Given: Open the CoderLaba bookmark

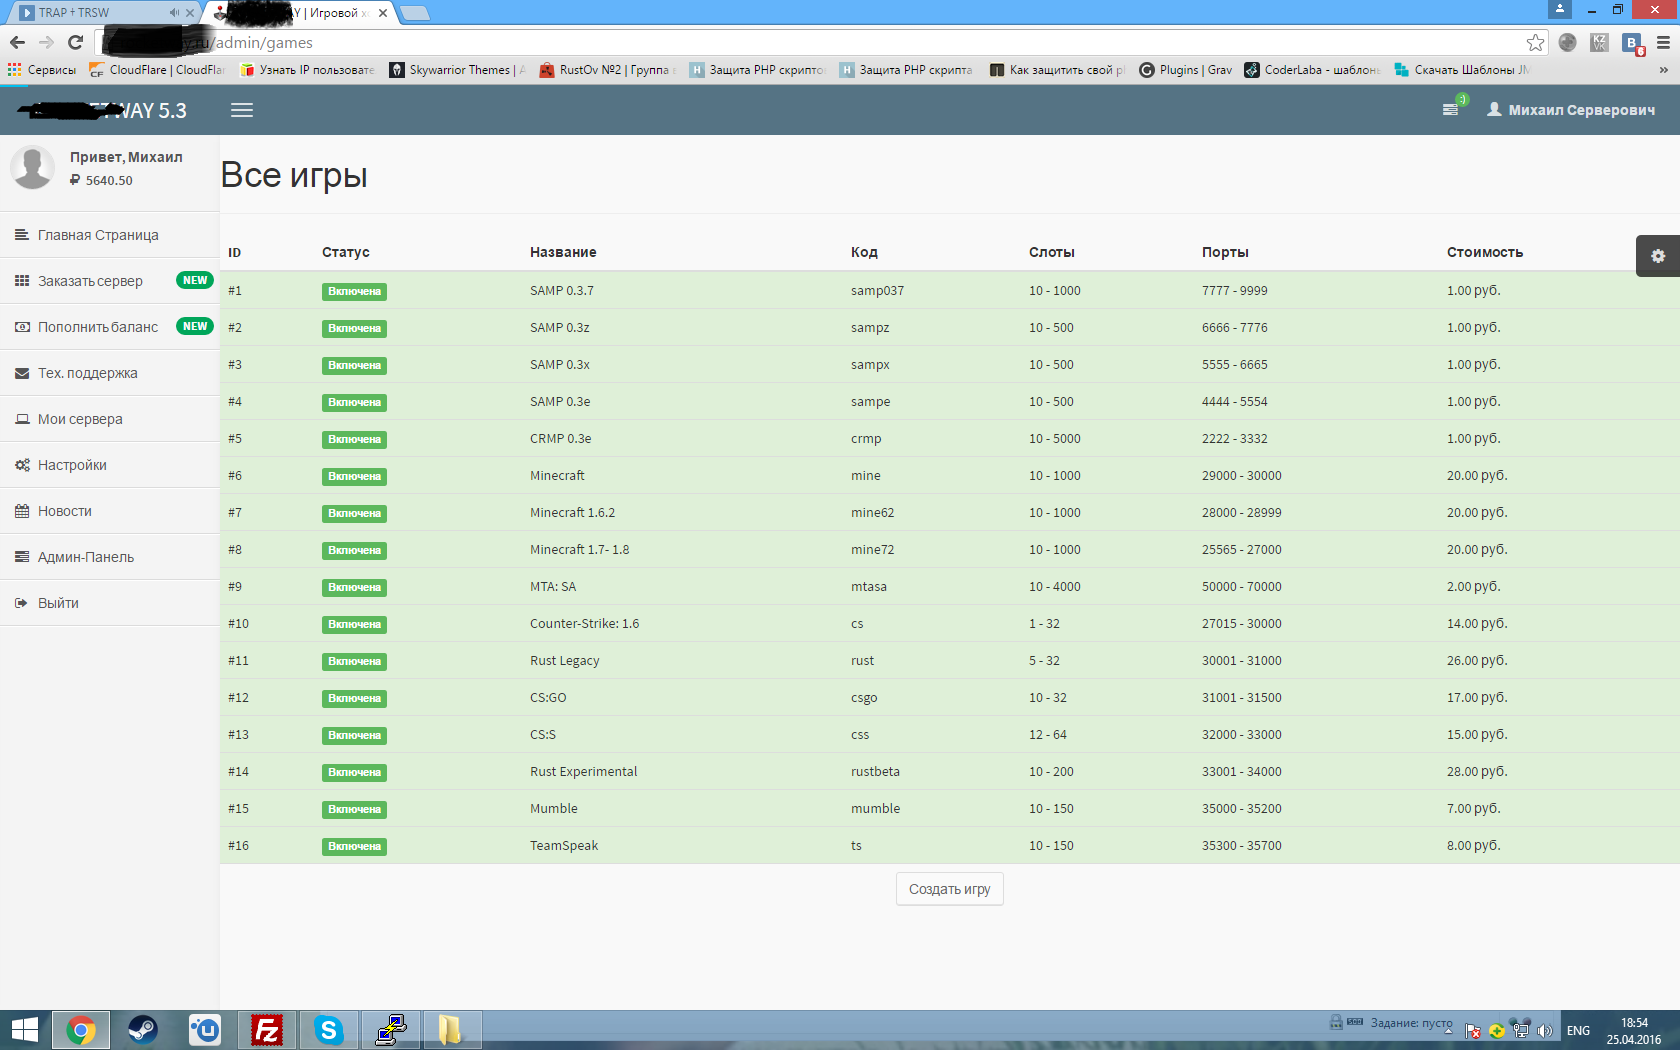Looking at the screenshot, I should click(x=1312, y=70).
